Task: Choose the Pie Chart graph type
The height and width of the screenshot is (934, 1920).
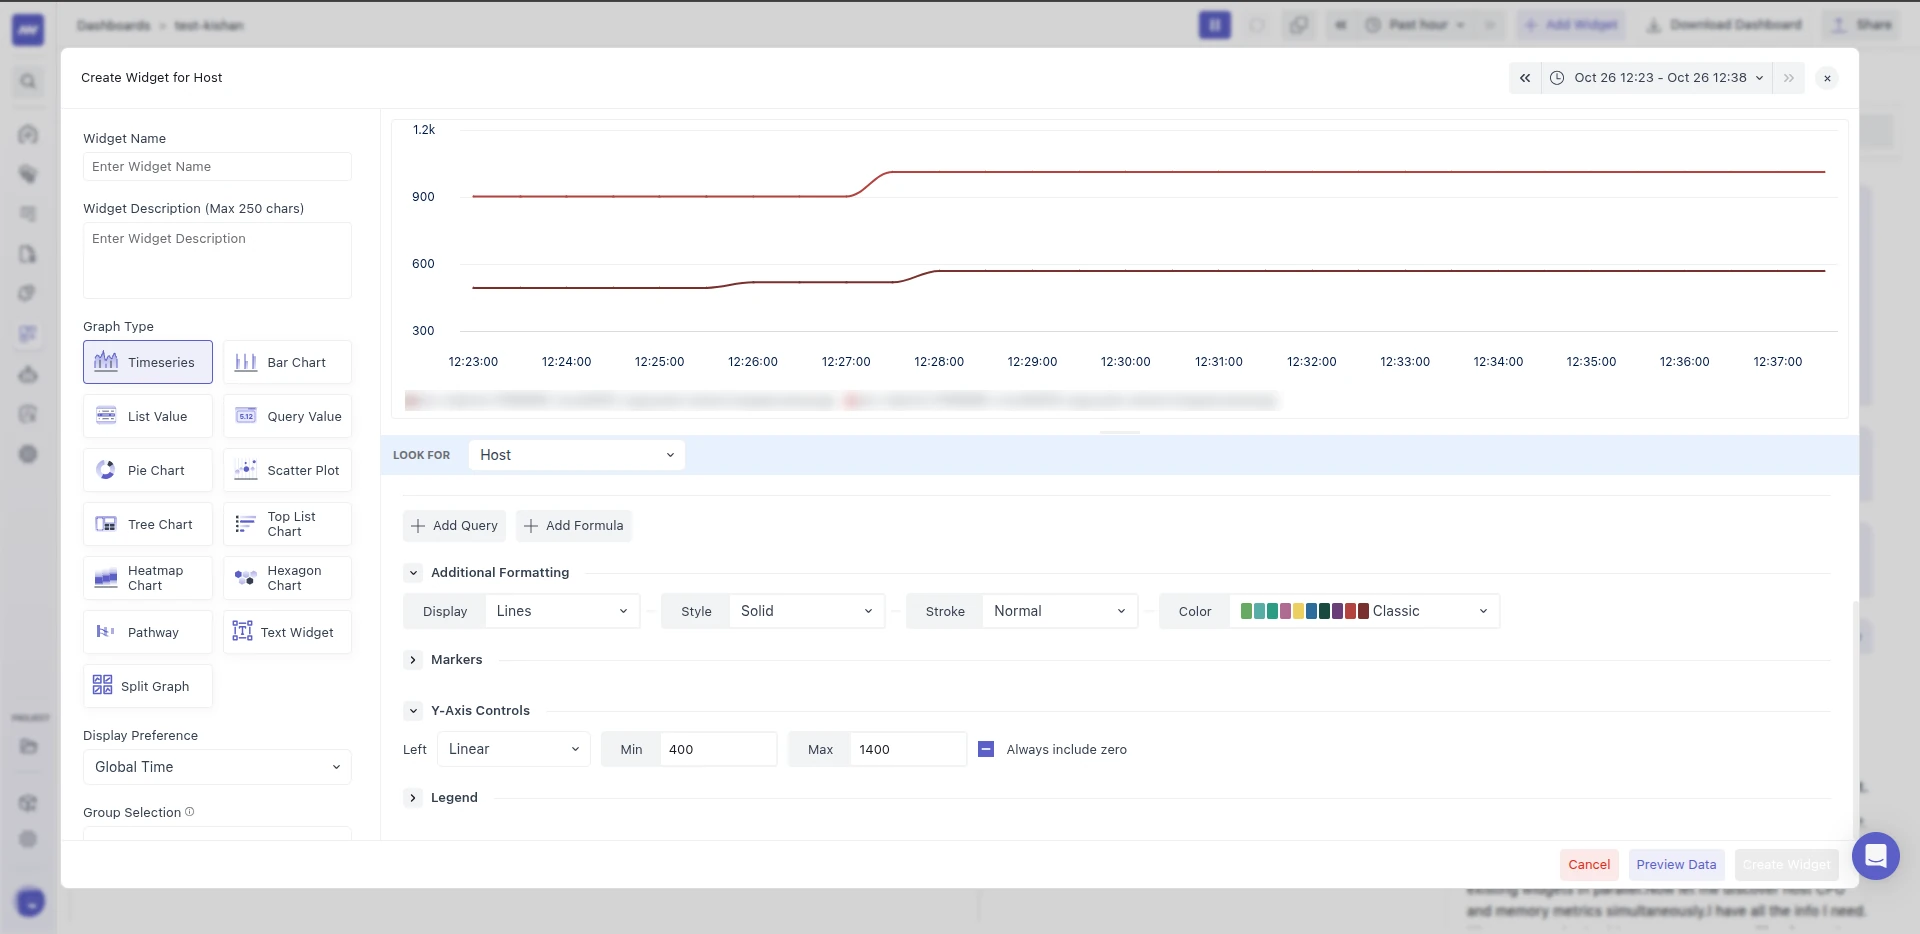Action: (148, 470)
